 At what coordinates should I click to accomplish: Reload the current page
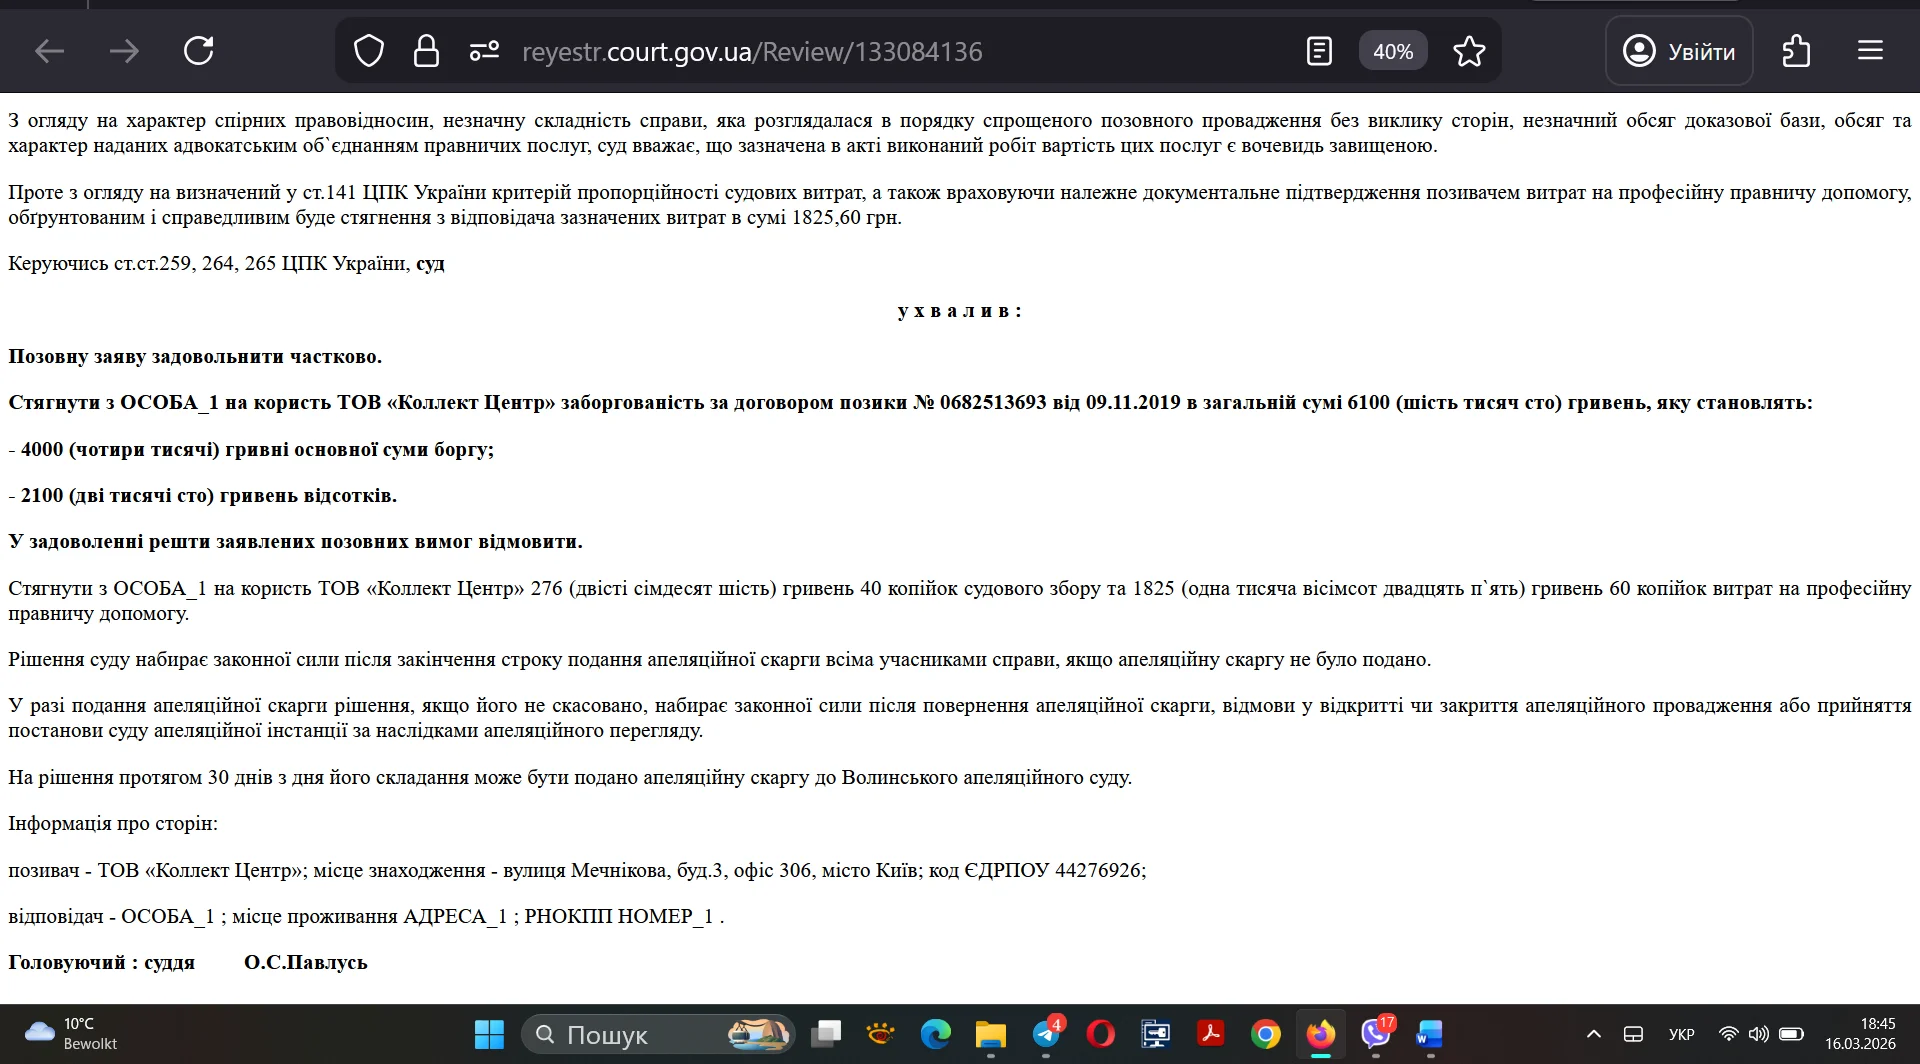pyautogui.click(x=199, y=51)
